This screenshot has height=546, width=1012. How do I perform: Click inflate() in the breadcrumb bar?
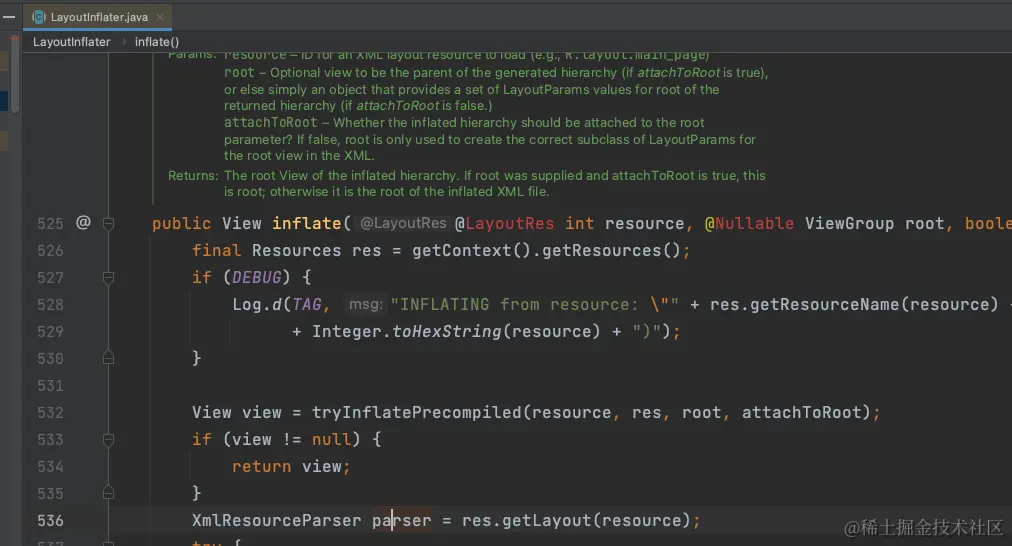157,42
